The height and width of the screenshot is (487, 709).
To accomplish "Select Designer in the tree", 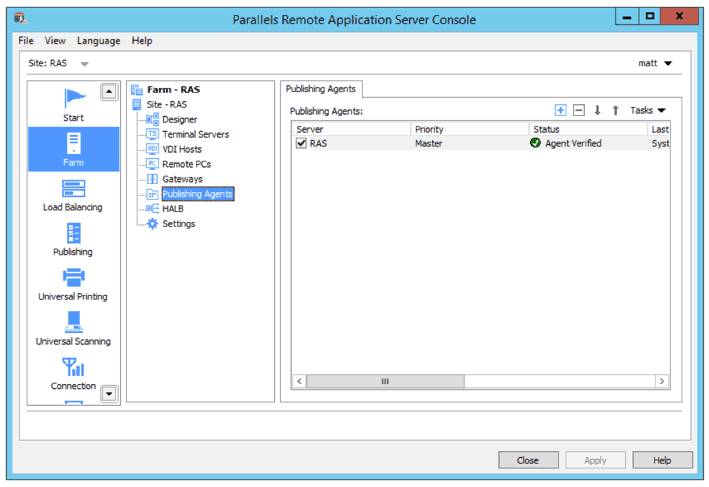I will point(180,119).
